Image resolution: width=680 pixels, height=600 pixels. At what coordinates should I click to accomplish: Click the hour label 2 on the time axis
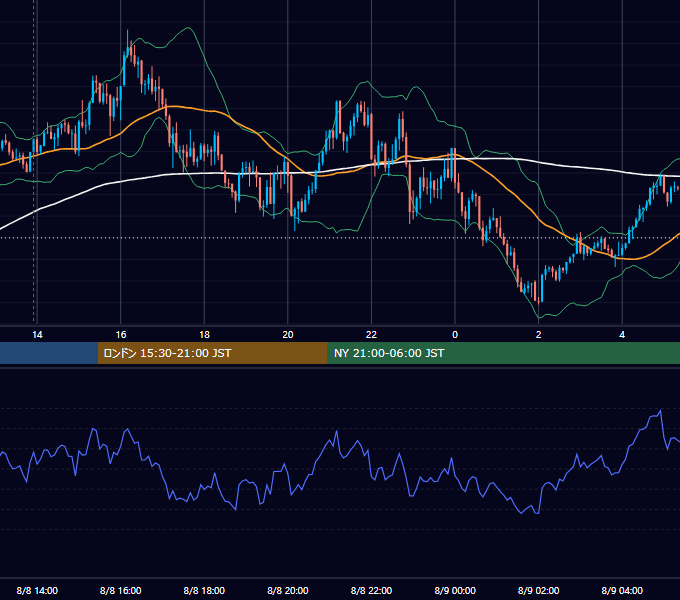click(x=539, y=335)
